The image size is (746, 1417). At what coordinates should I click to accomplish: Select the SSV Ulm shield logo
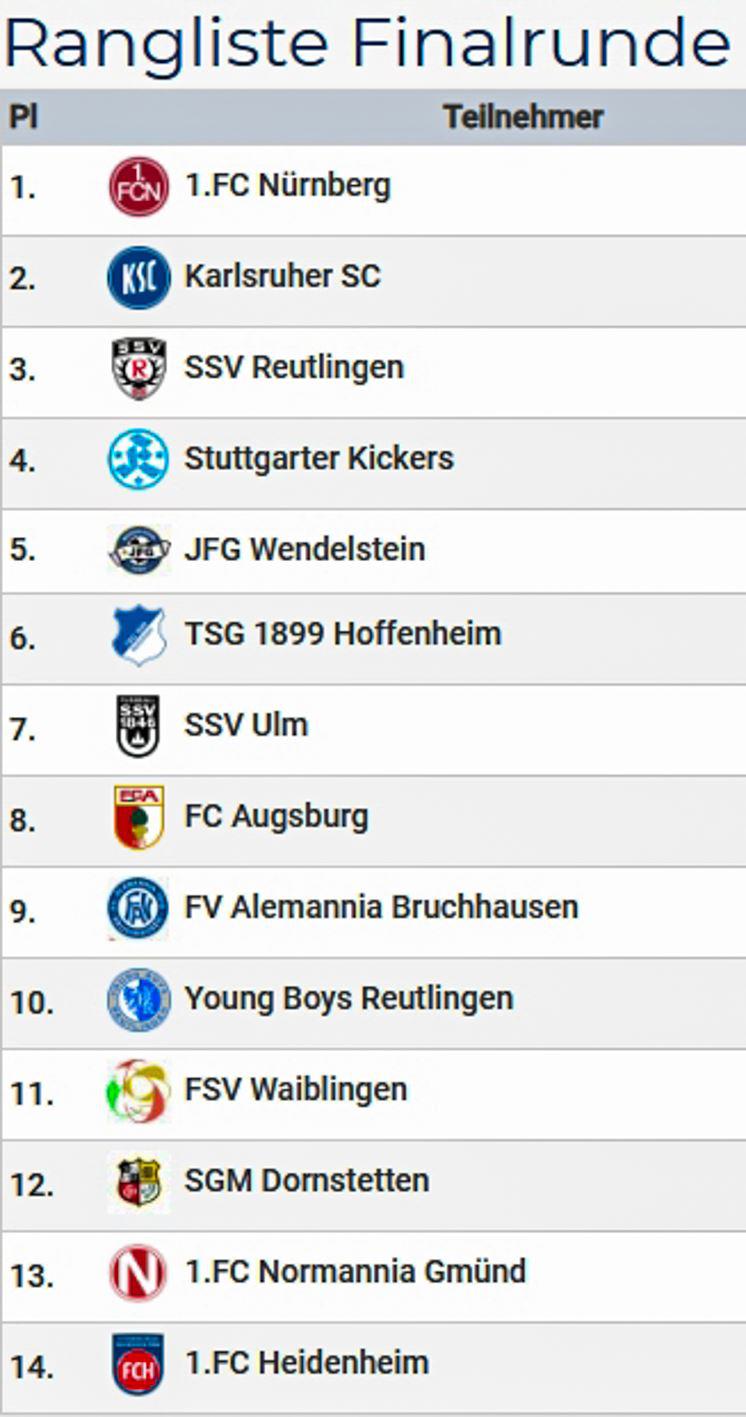(x=138, y=725)
